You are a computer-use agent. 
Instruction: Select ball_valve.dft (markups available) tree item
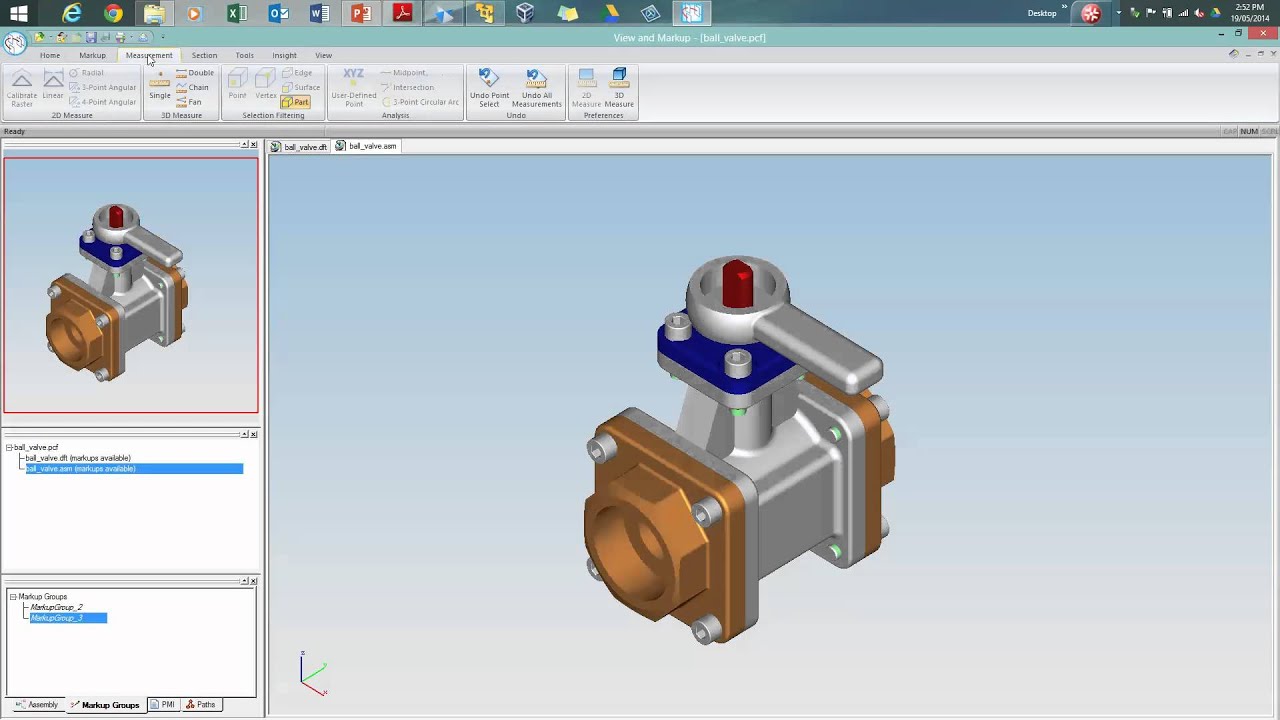(x=78, y=458)
